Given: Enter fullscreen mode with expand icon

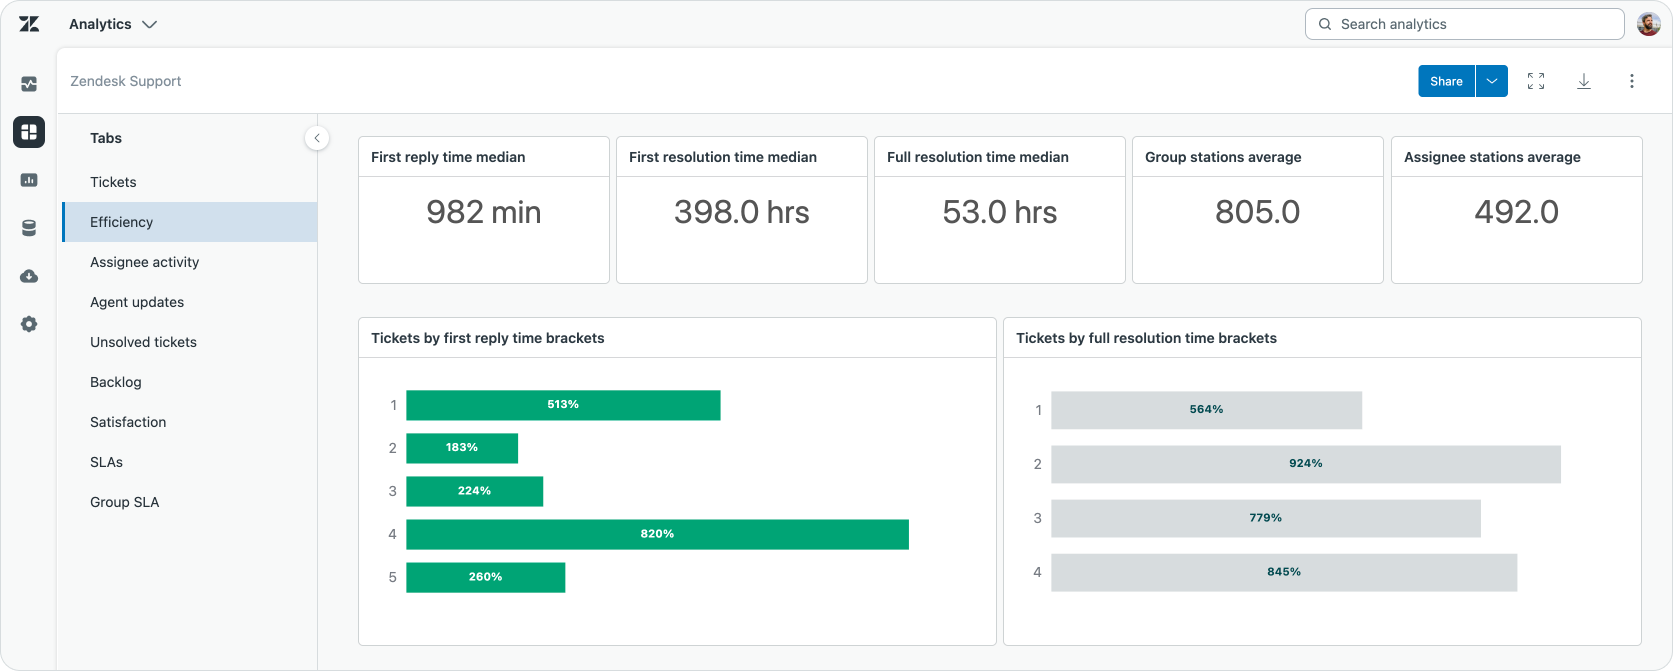Looking at the screenshot, I should point(1536,81).
